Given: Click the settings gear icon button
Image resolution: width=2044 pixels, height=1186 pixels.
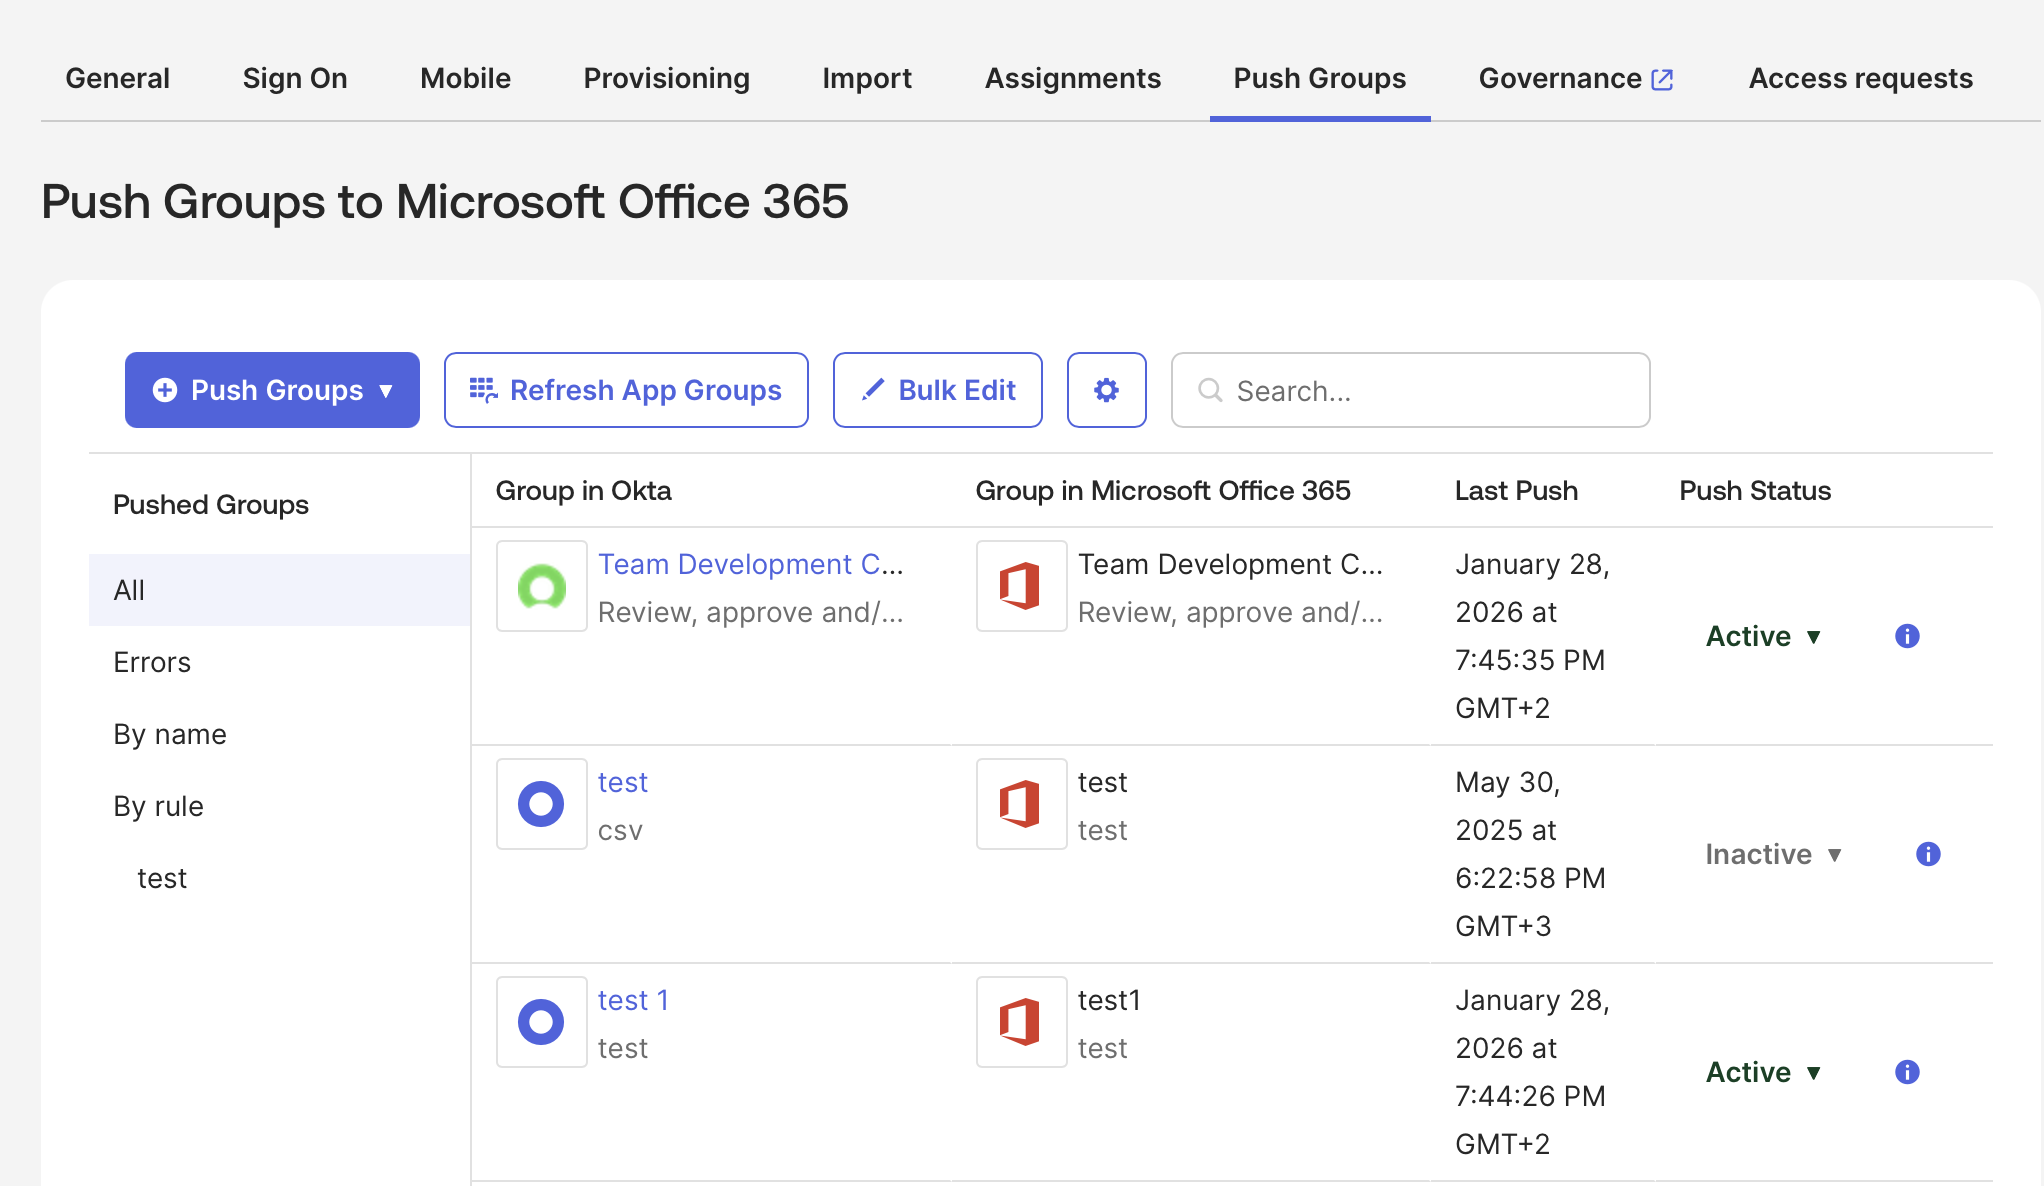Looking at the screenshot, I should [1106, 390].
